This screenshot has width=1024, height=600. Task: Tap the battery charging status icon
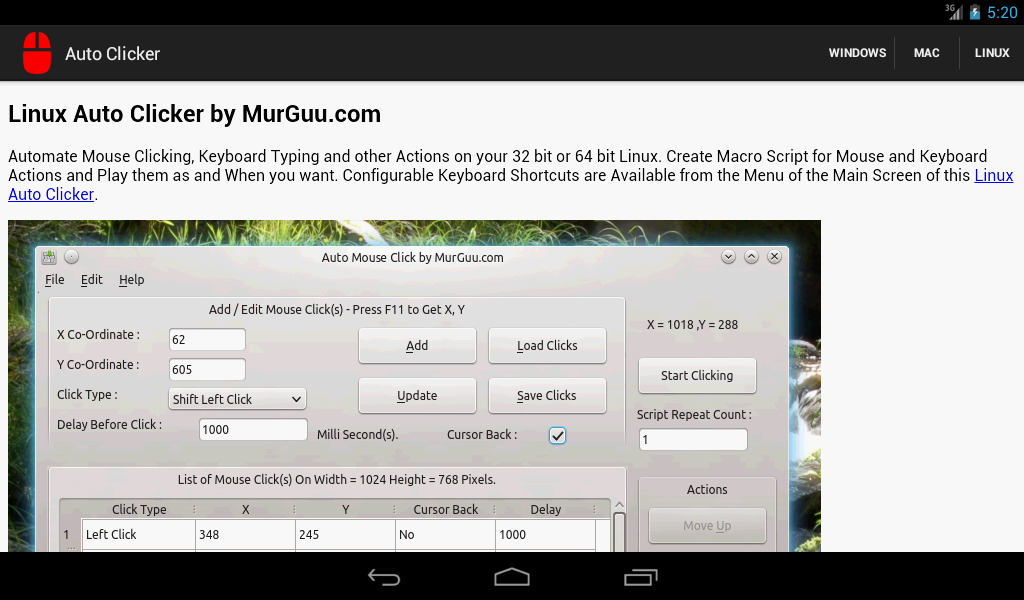point(975,12)
